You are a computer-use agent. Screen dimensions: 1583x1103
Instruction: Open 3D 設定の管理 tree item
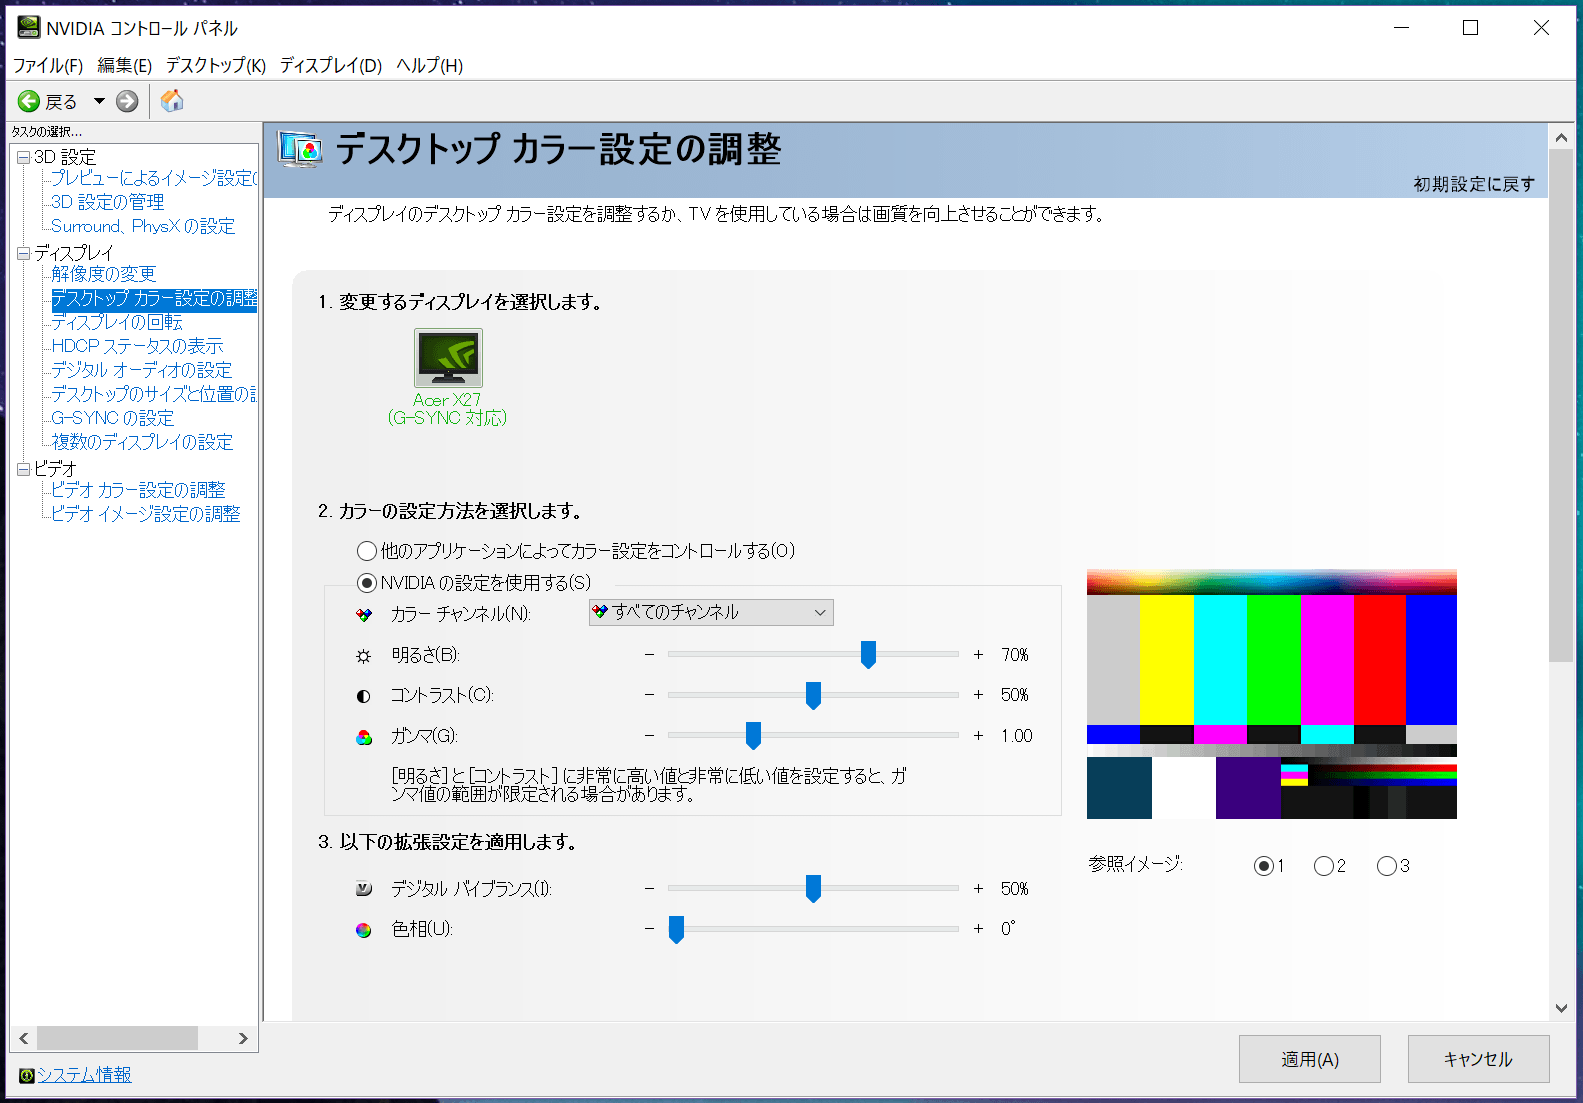tap(108, 202)
